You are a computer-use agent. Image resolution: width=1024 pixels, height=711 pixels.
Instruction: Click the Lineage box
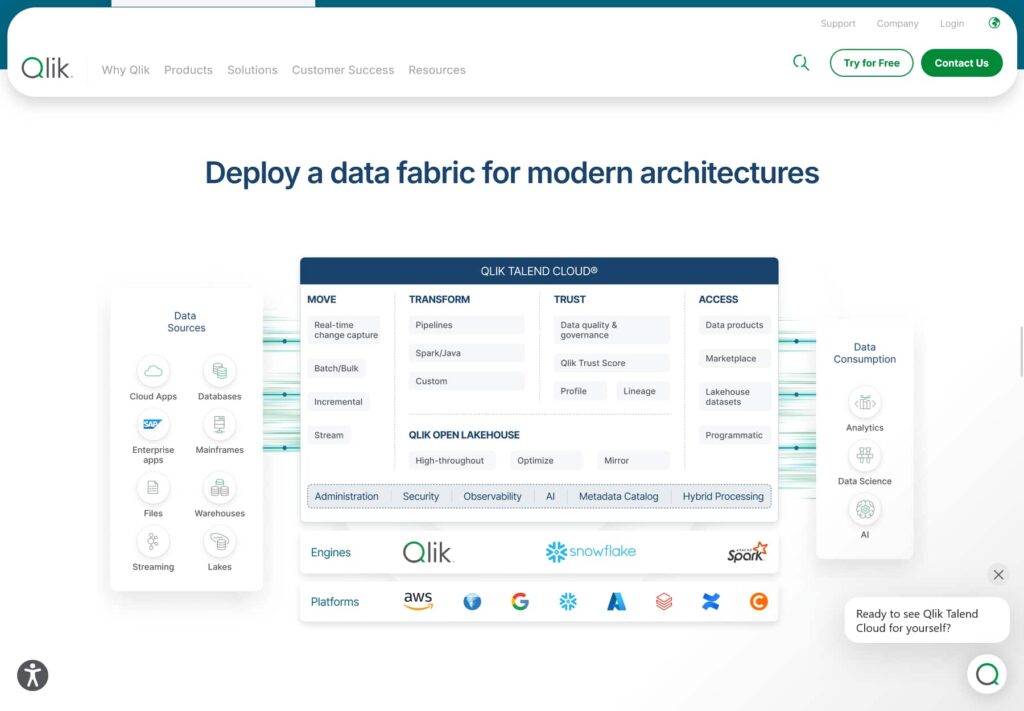point(643,391)
